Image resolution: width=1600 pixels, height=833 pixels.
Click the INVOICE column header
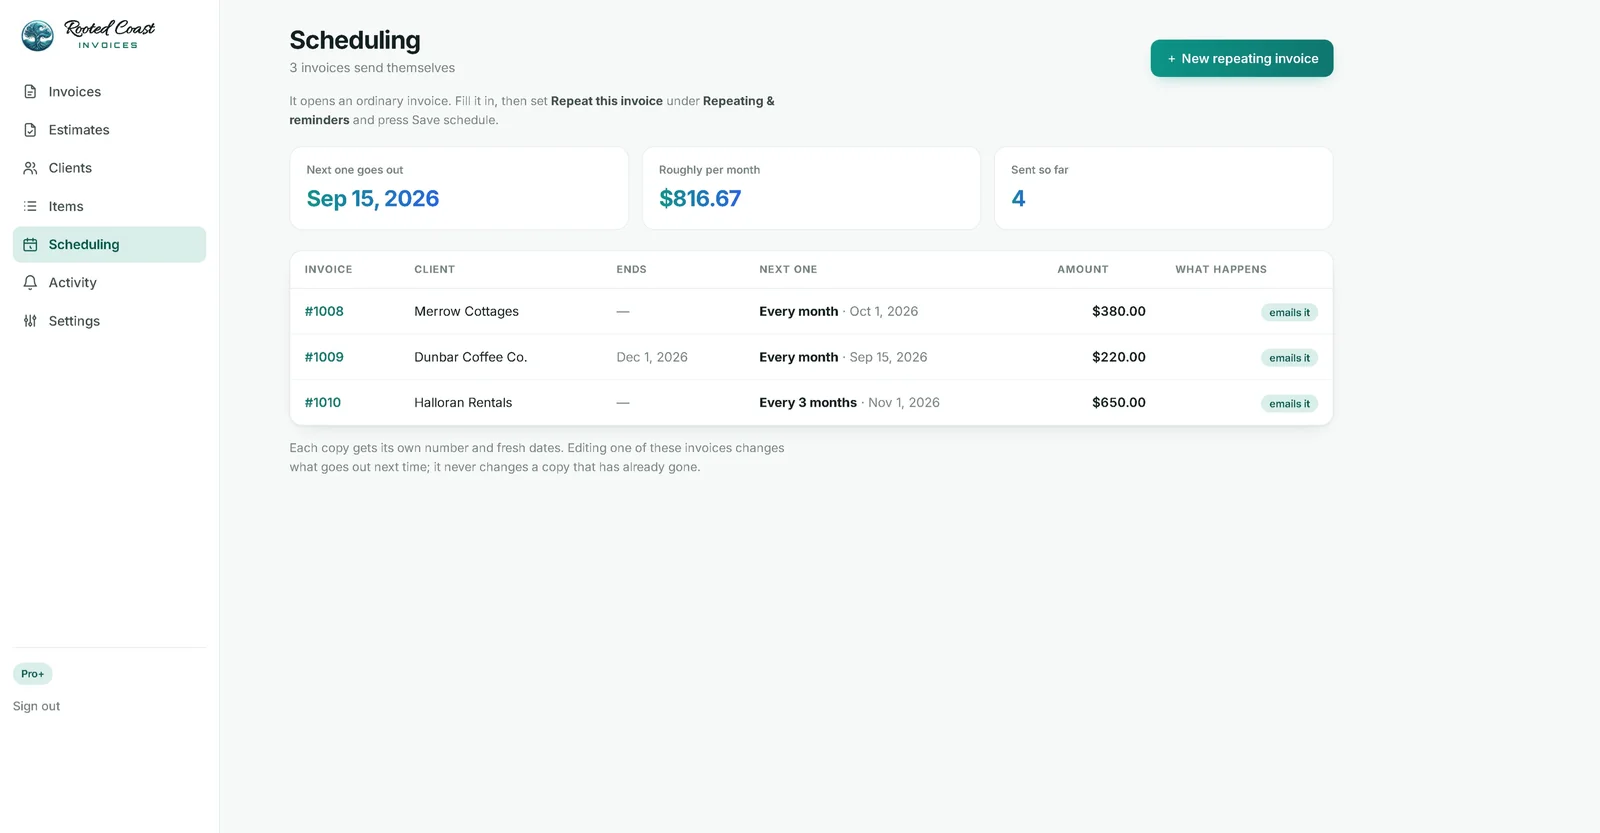[x=328, y=270]
